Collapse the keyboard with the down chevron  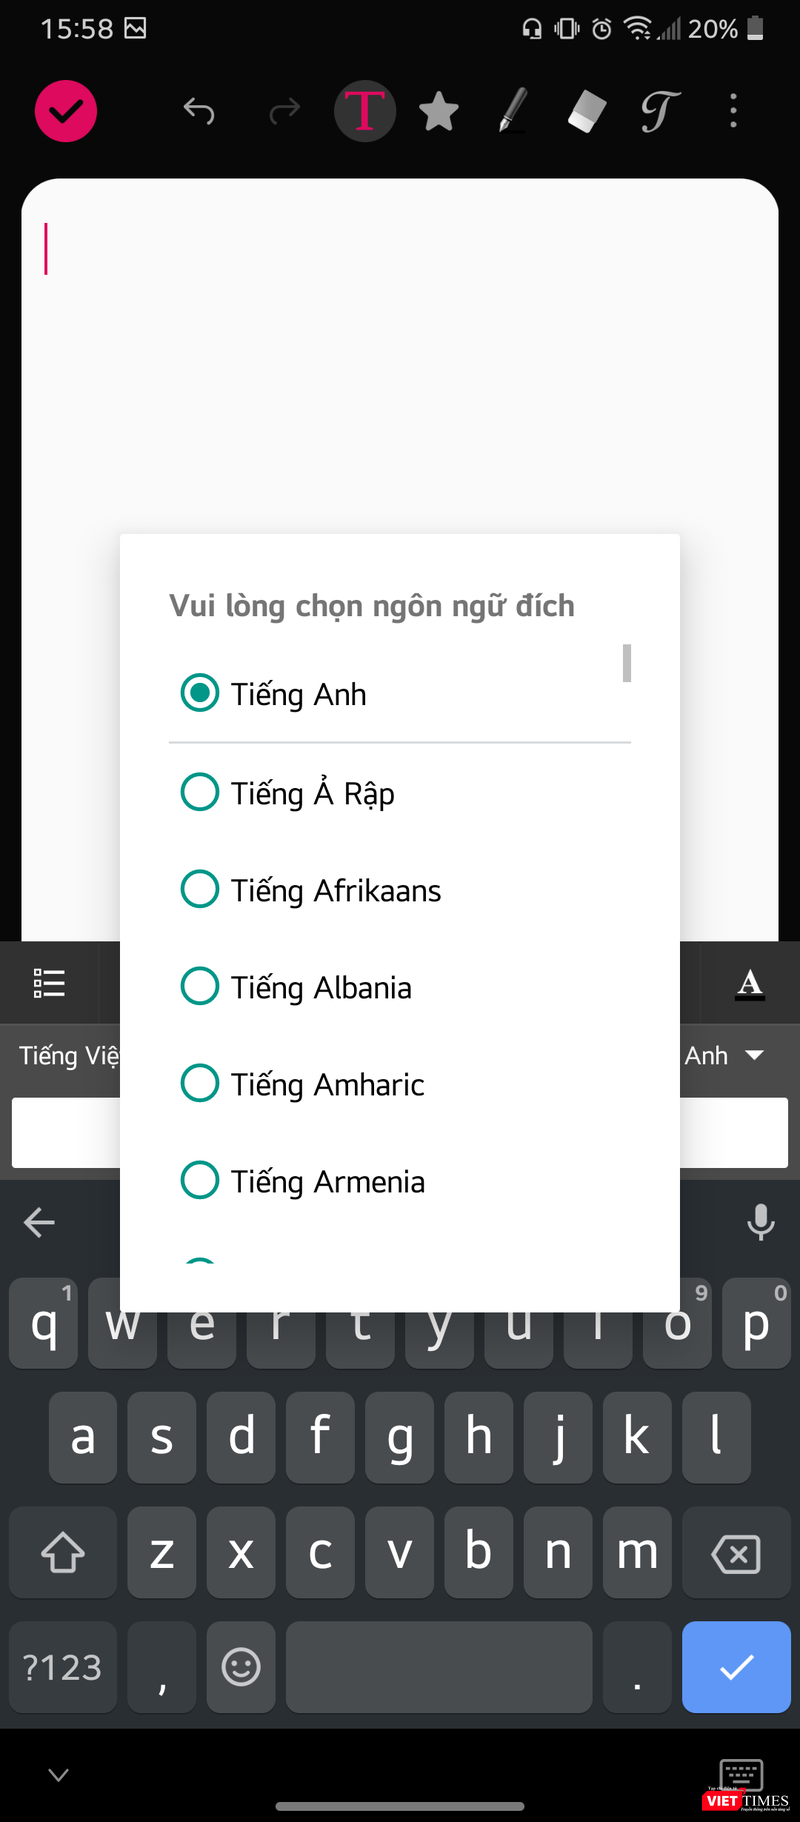point(57,1775)
